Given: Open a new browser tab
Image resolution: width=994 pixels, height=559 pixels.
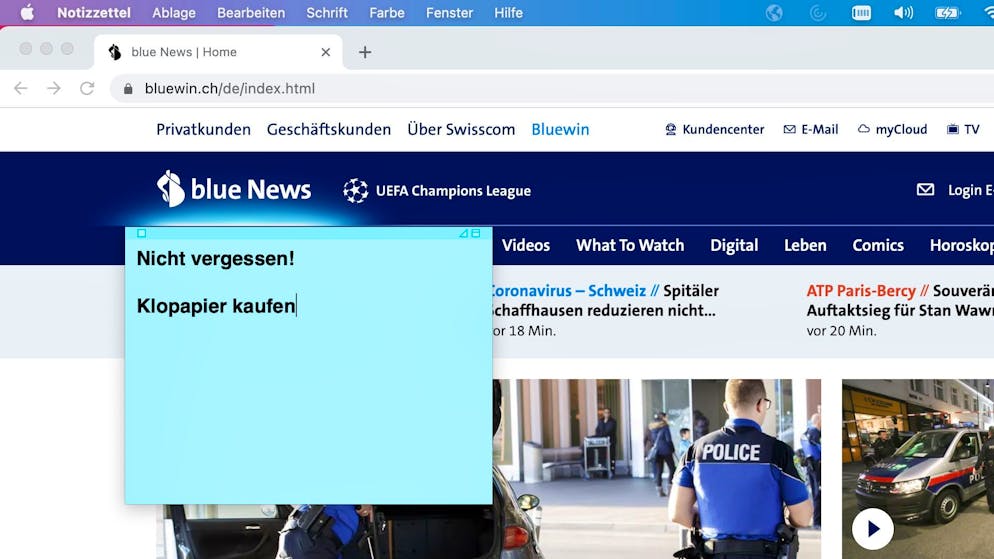Looking at the screenshot, I should pos(365,52).
